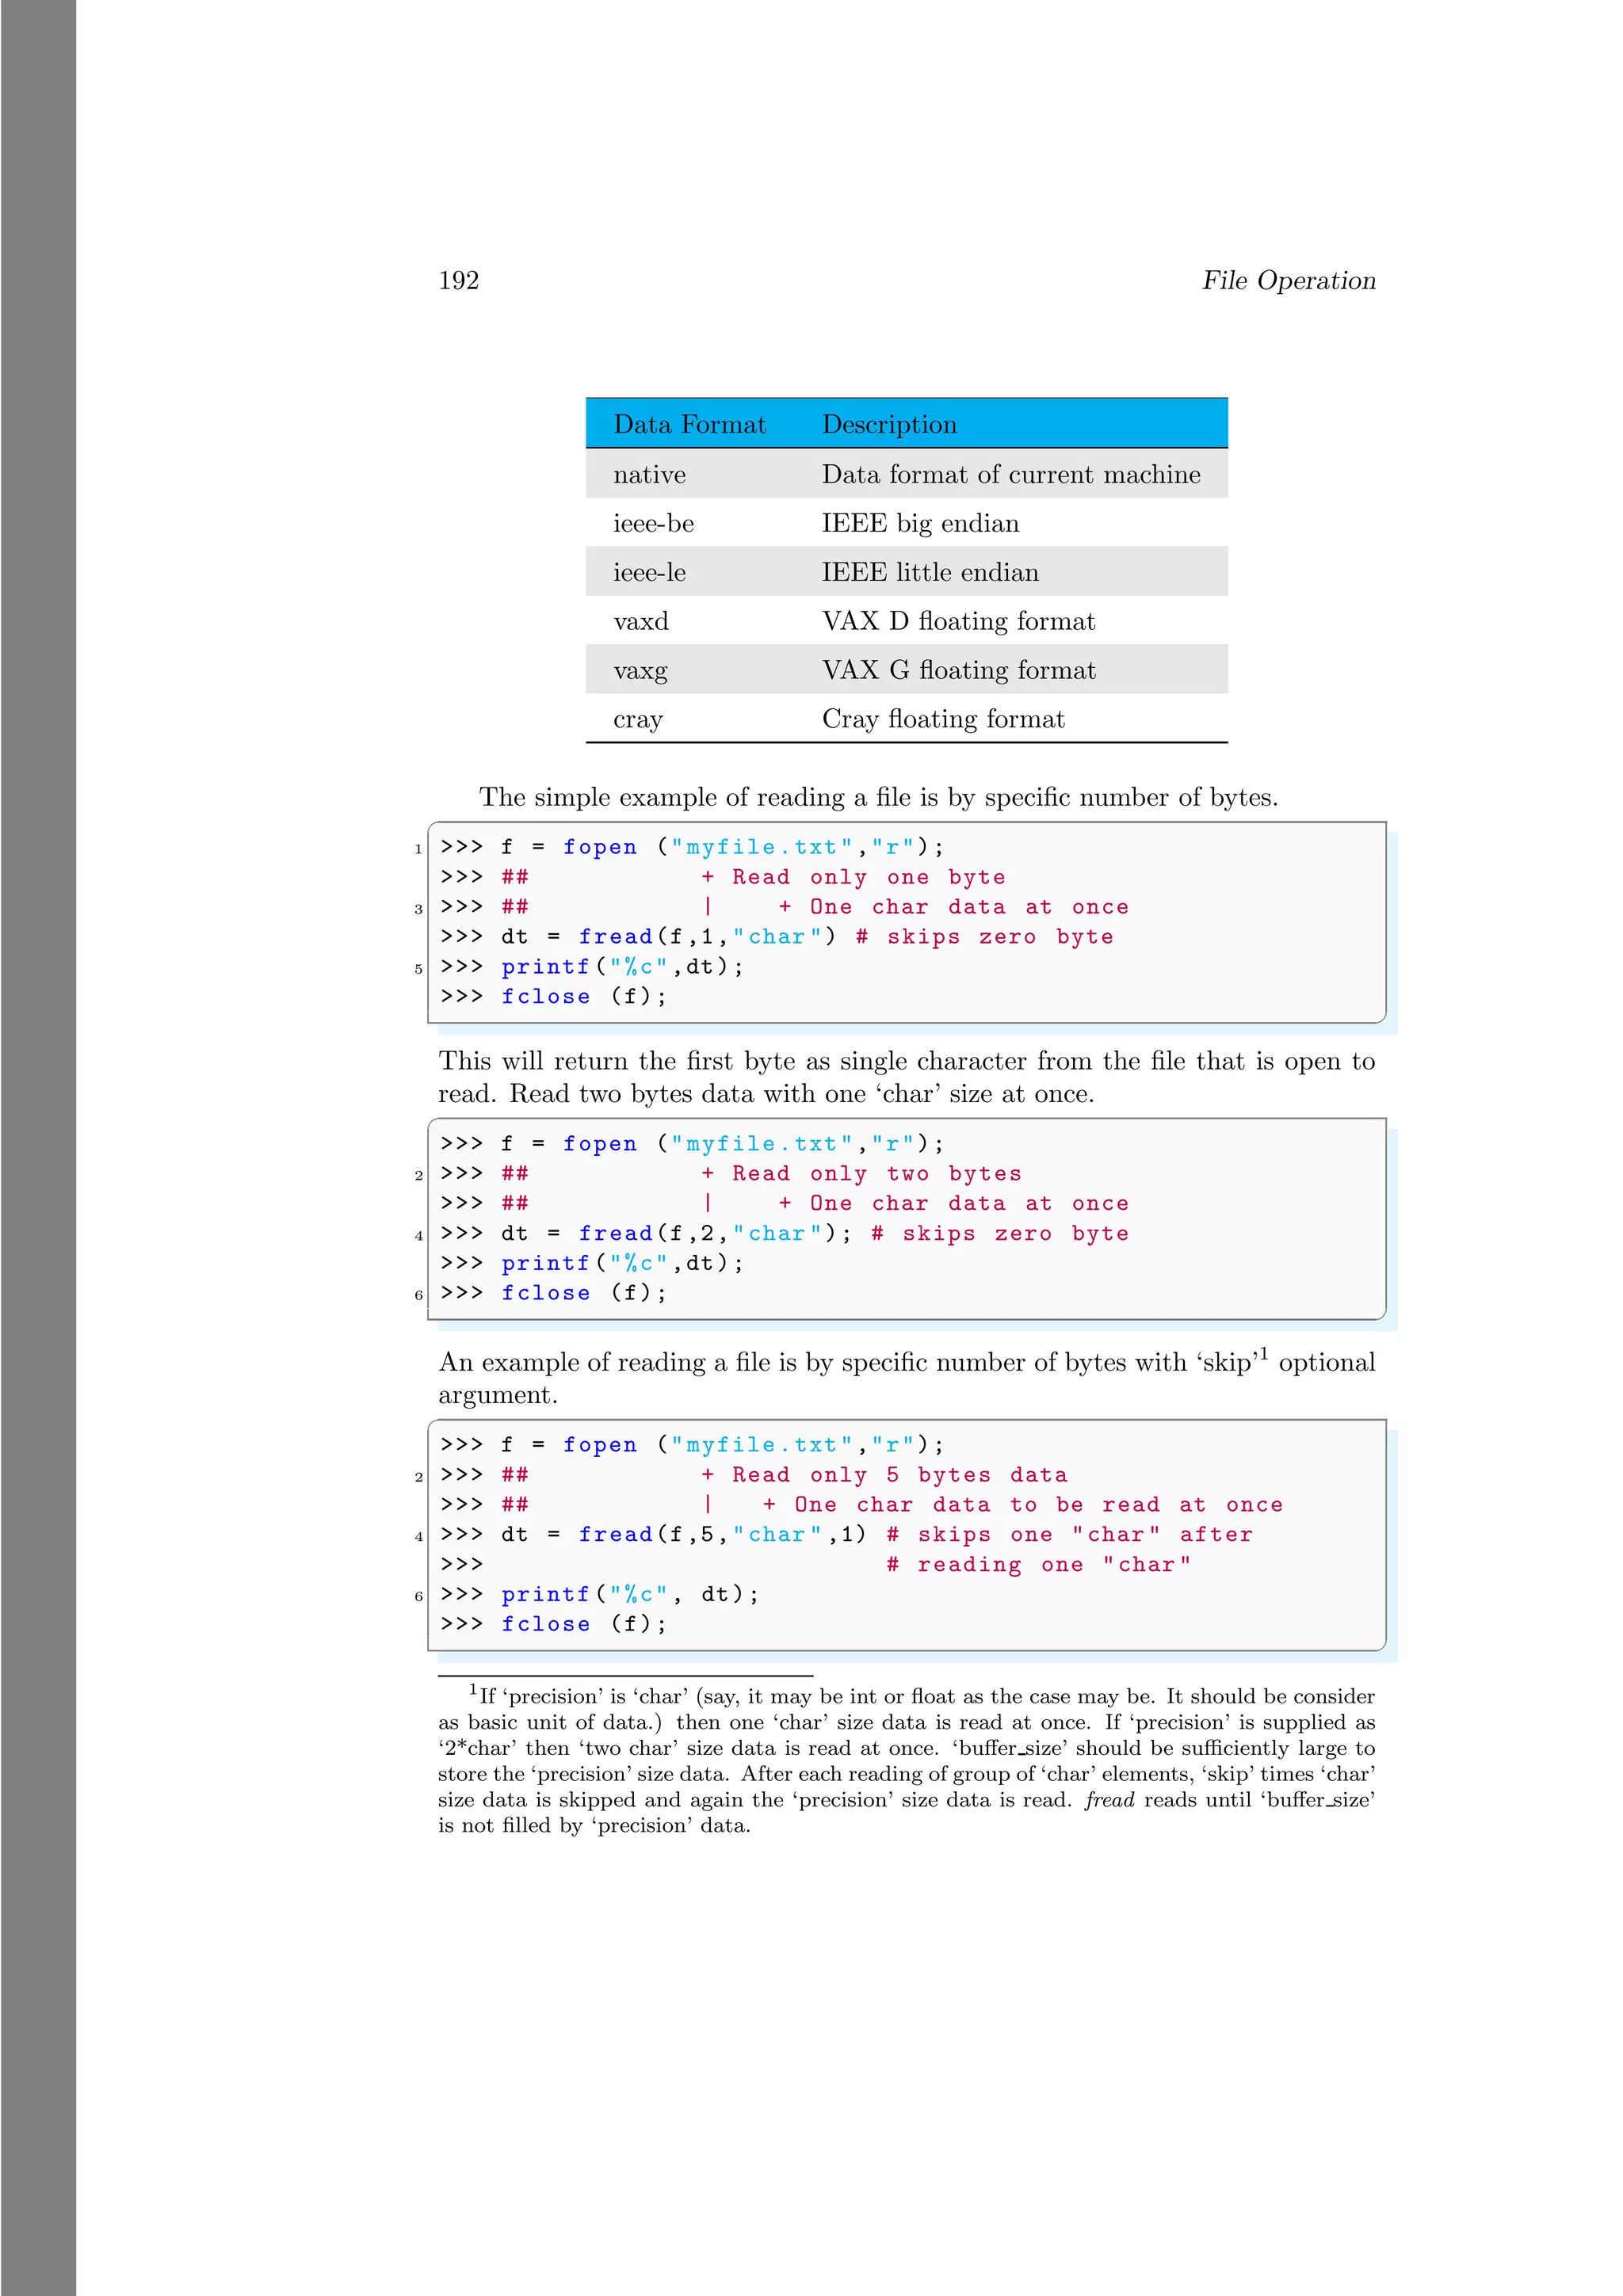1623x2296 pixels.
Task: Click the fread(f,1,"char") code line
Action: 776,937
